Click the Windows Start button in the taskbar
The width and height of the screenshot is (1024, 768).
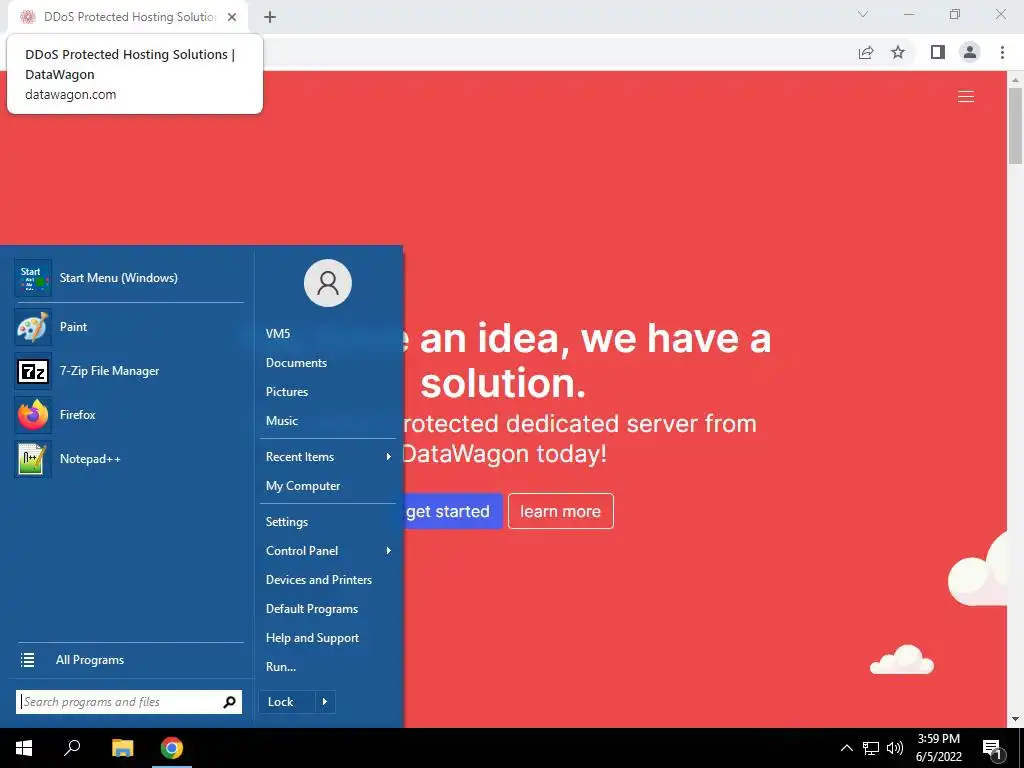coord(24,748)
